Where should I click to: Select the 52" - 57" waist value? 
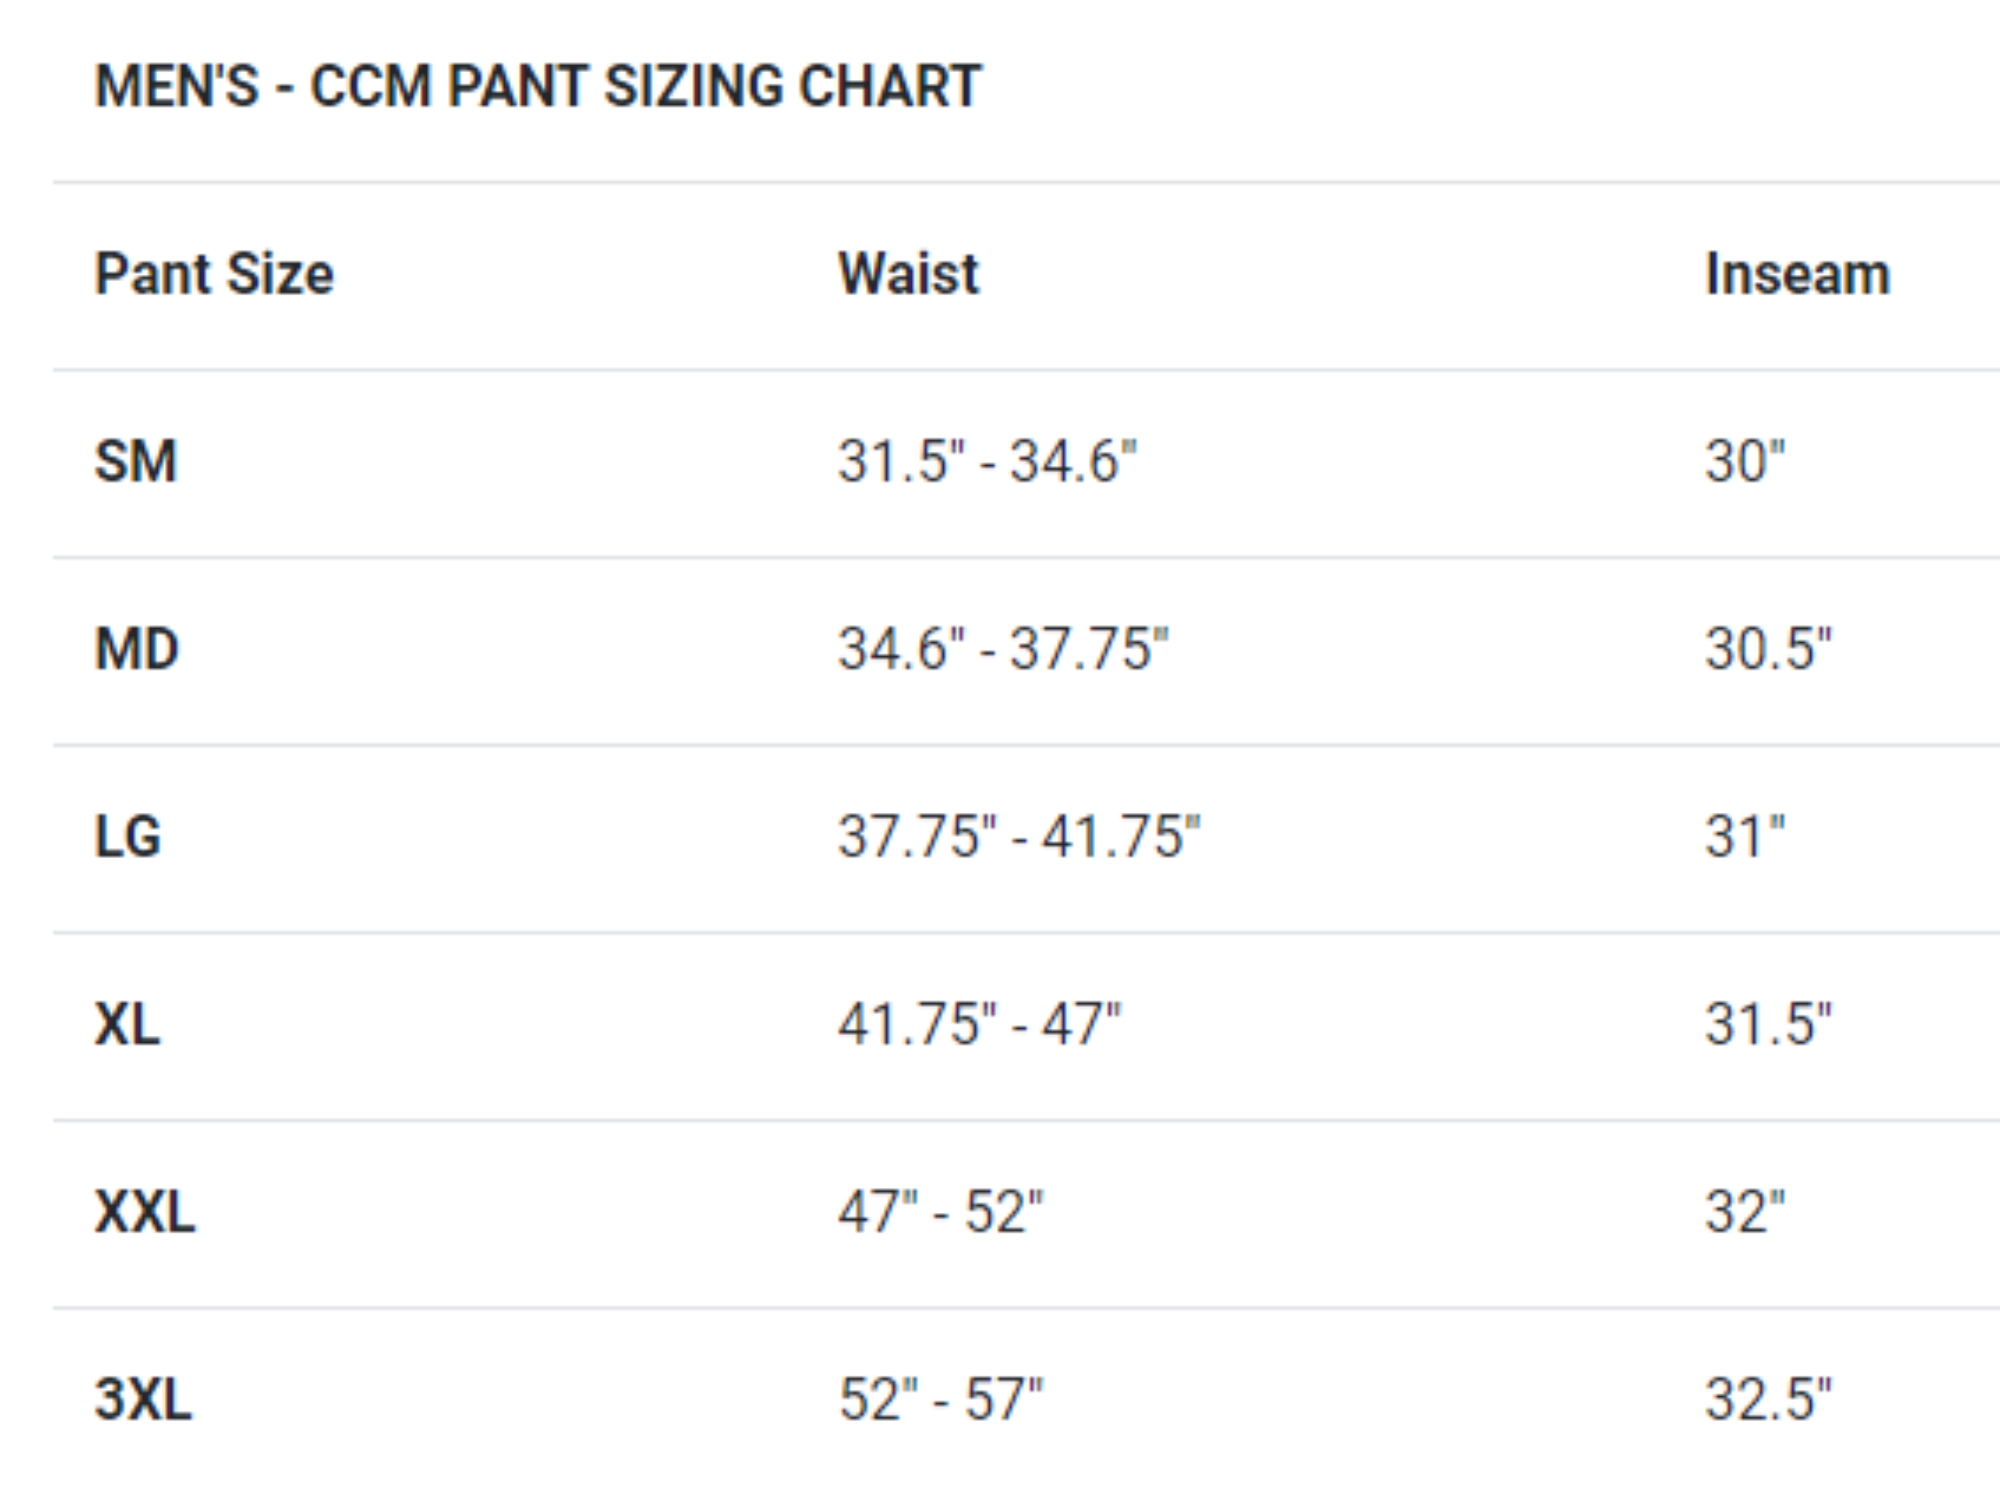point(941,1399)
